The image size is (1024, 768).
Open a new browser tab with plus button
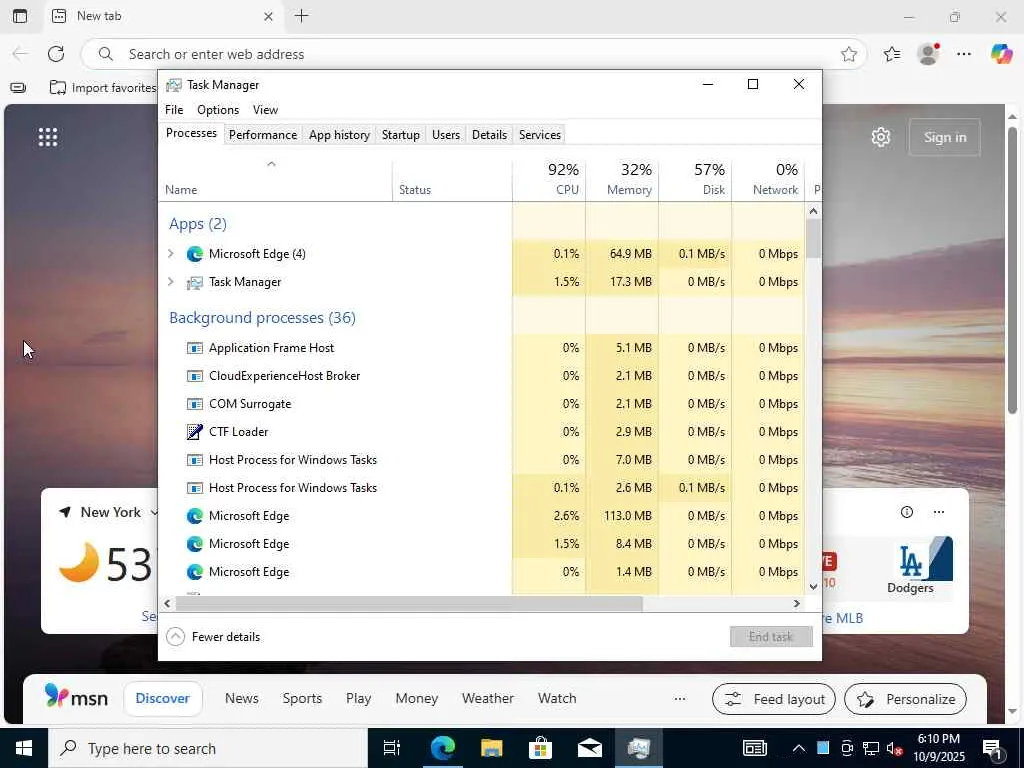pos(302,16)
